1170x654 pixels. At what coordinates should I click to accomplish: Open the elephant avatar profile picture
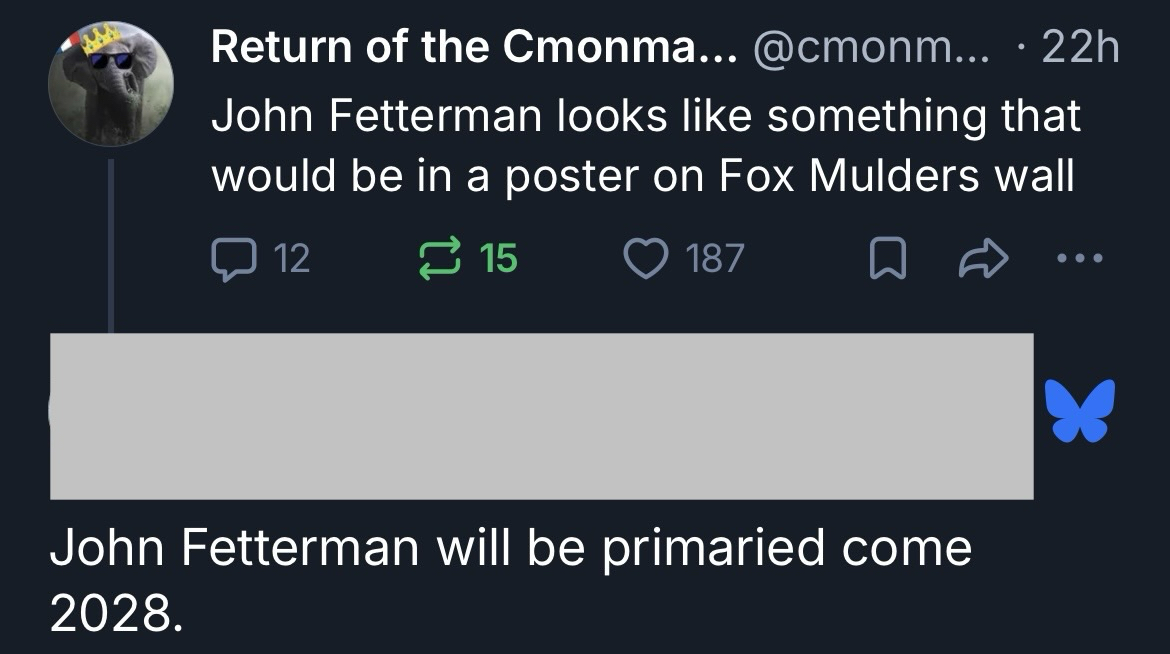pos(112,85)
